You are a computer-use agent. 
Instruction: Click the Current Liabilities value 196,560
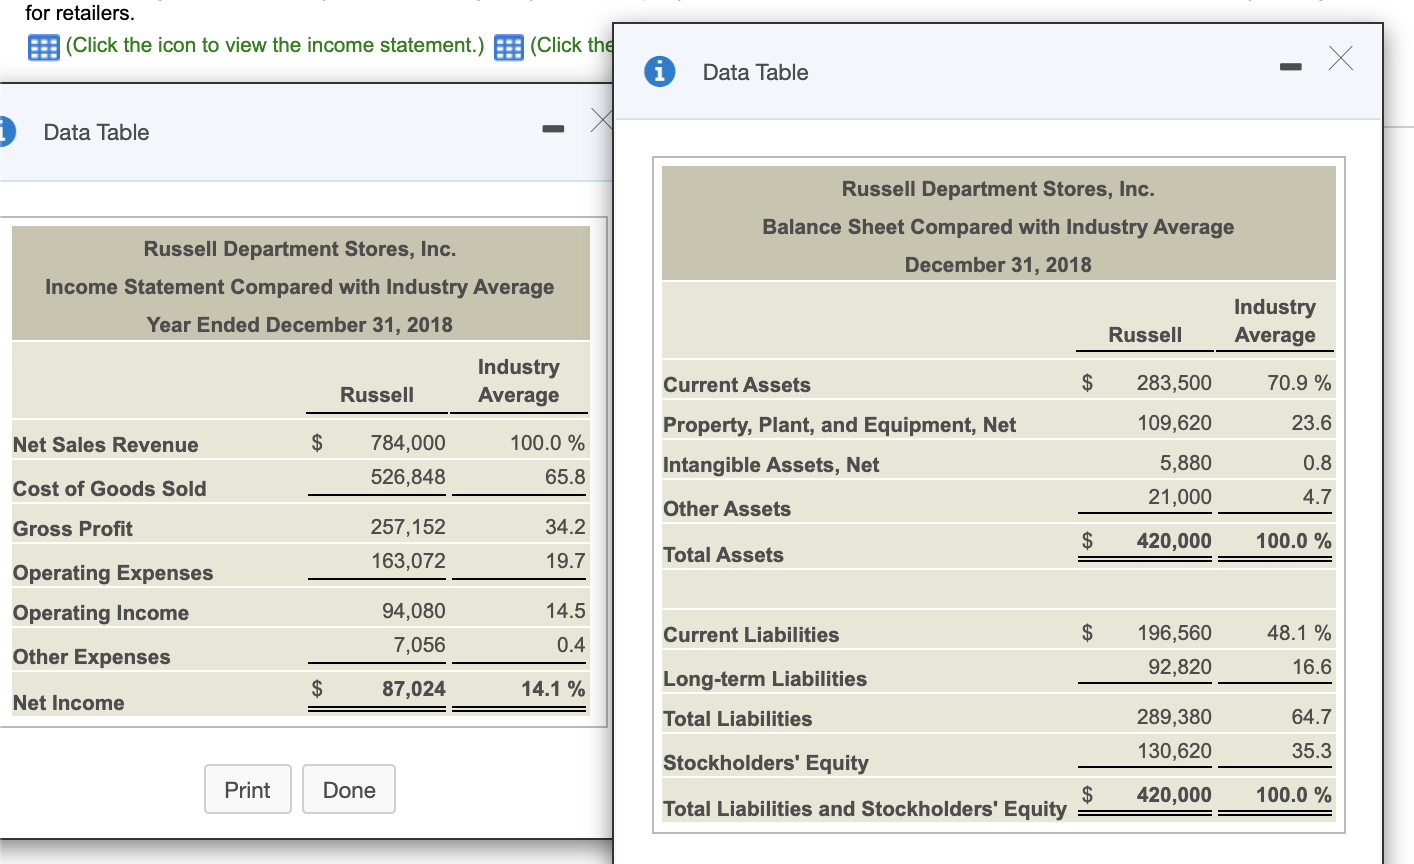[1174, 633]
